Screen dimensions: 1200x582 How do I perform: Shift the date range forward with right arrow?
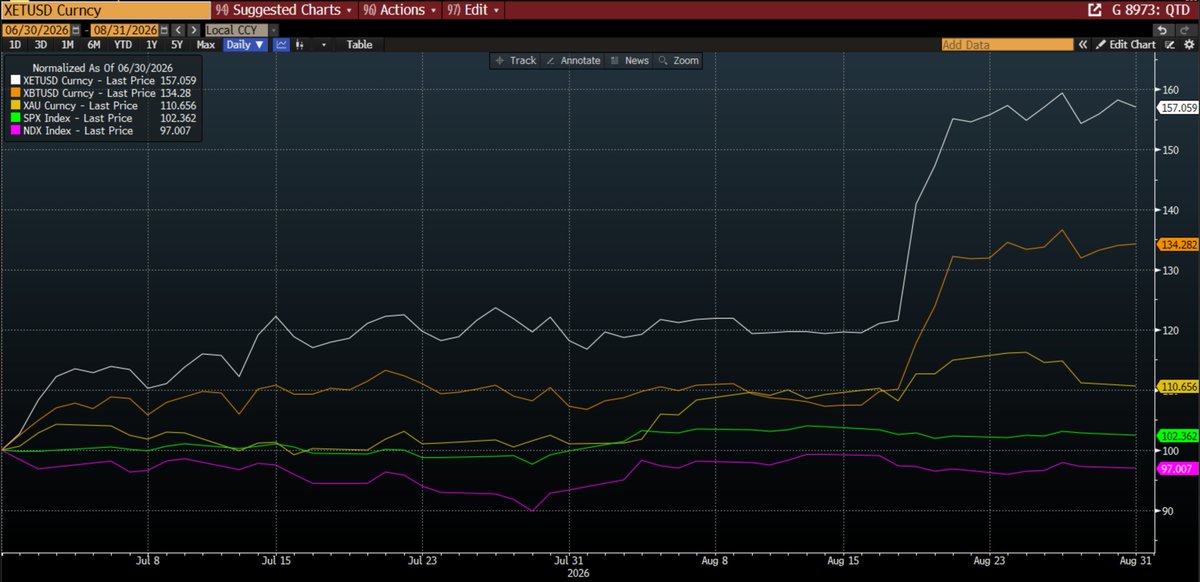[x=193, y=30]
